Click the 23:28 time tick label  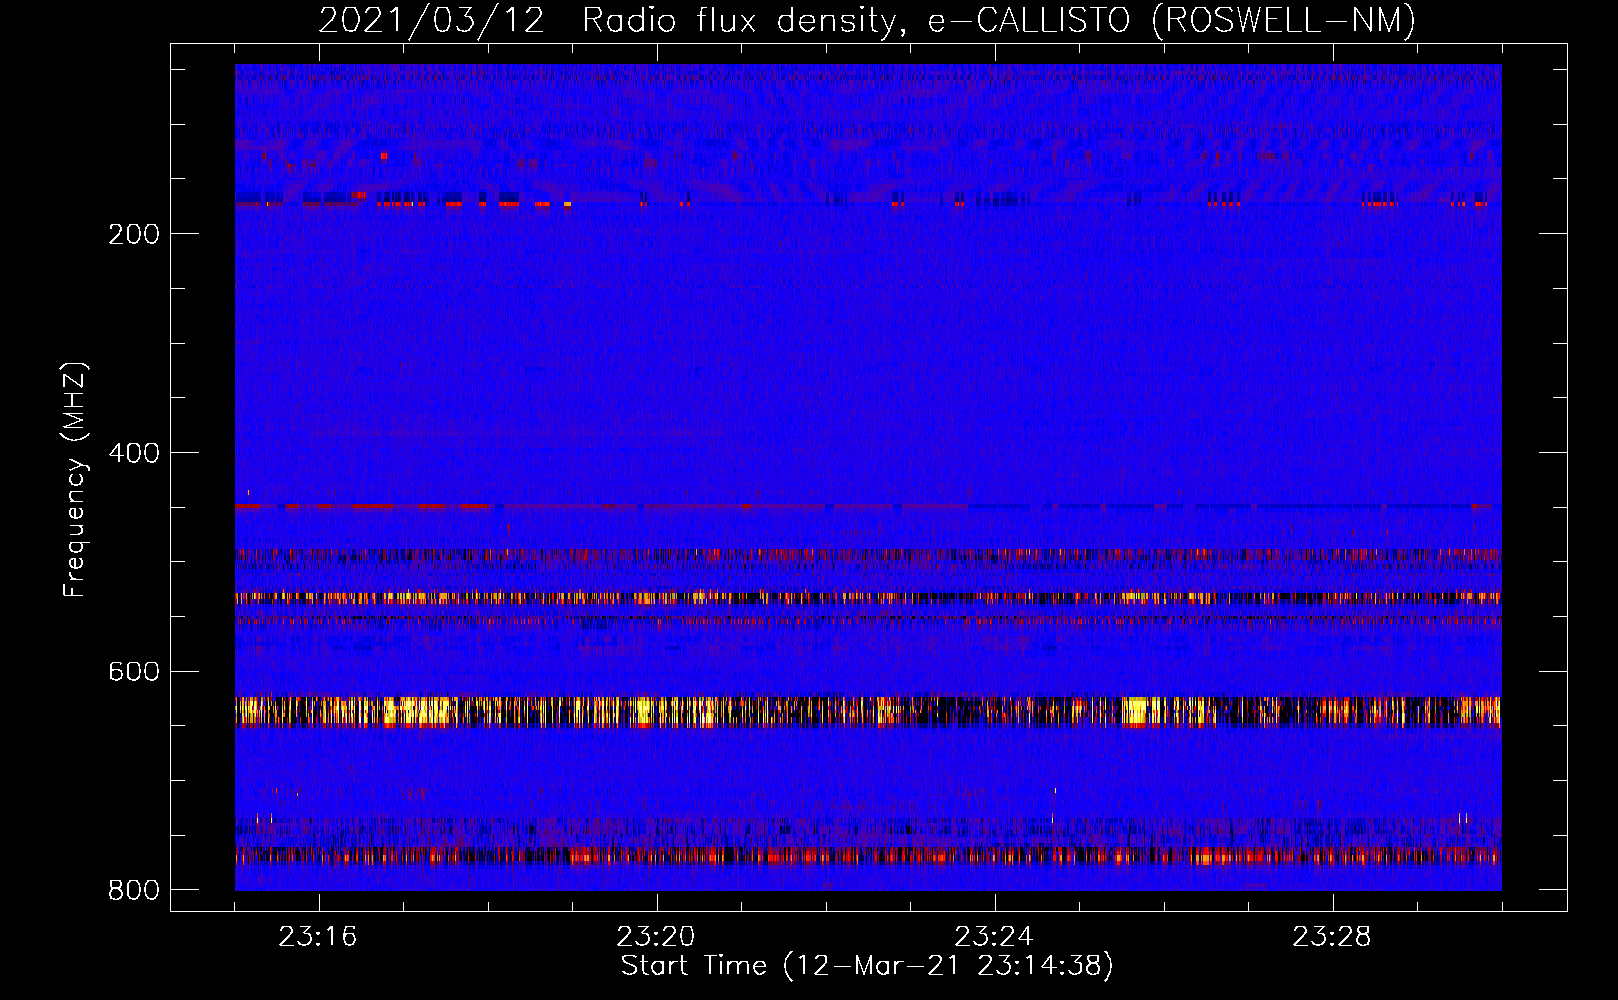pyautogui.click(x=1332, y=937)
